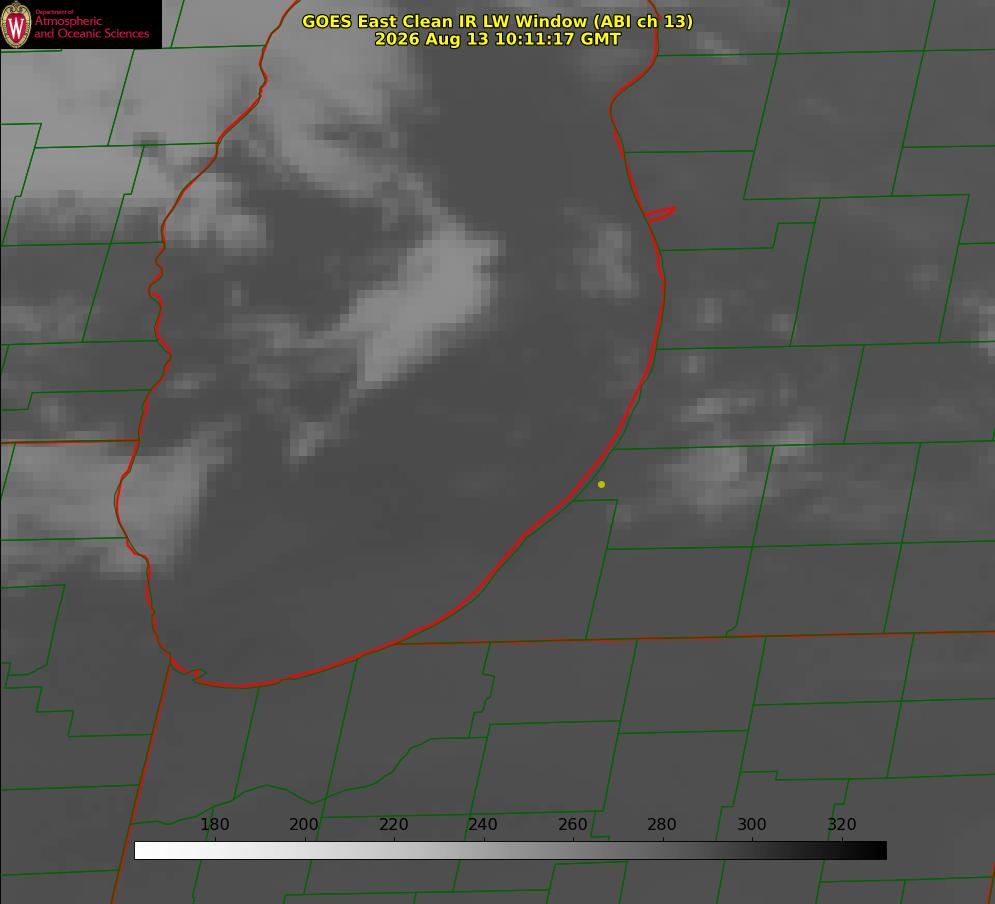Click the Atmospheric and Oceanic Sciences text

(91, 27)
